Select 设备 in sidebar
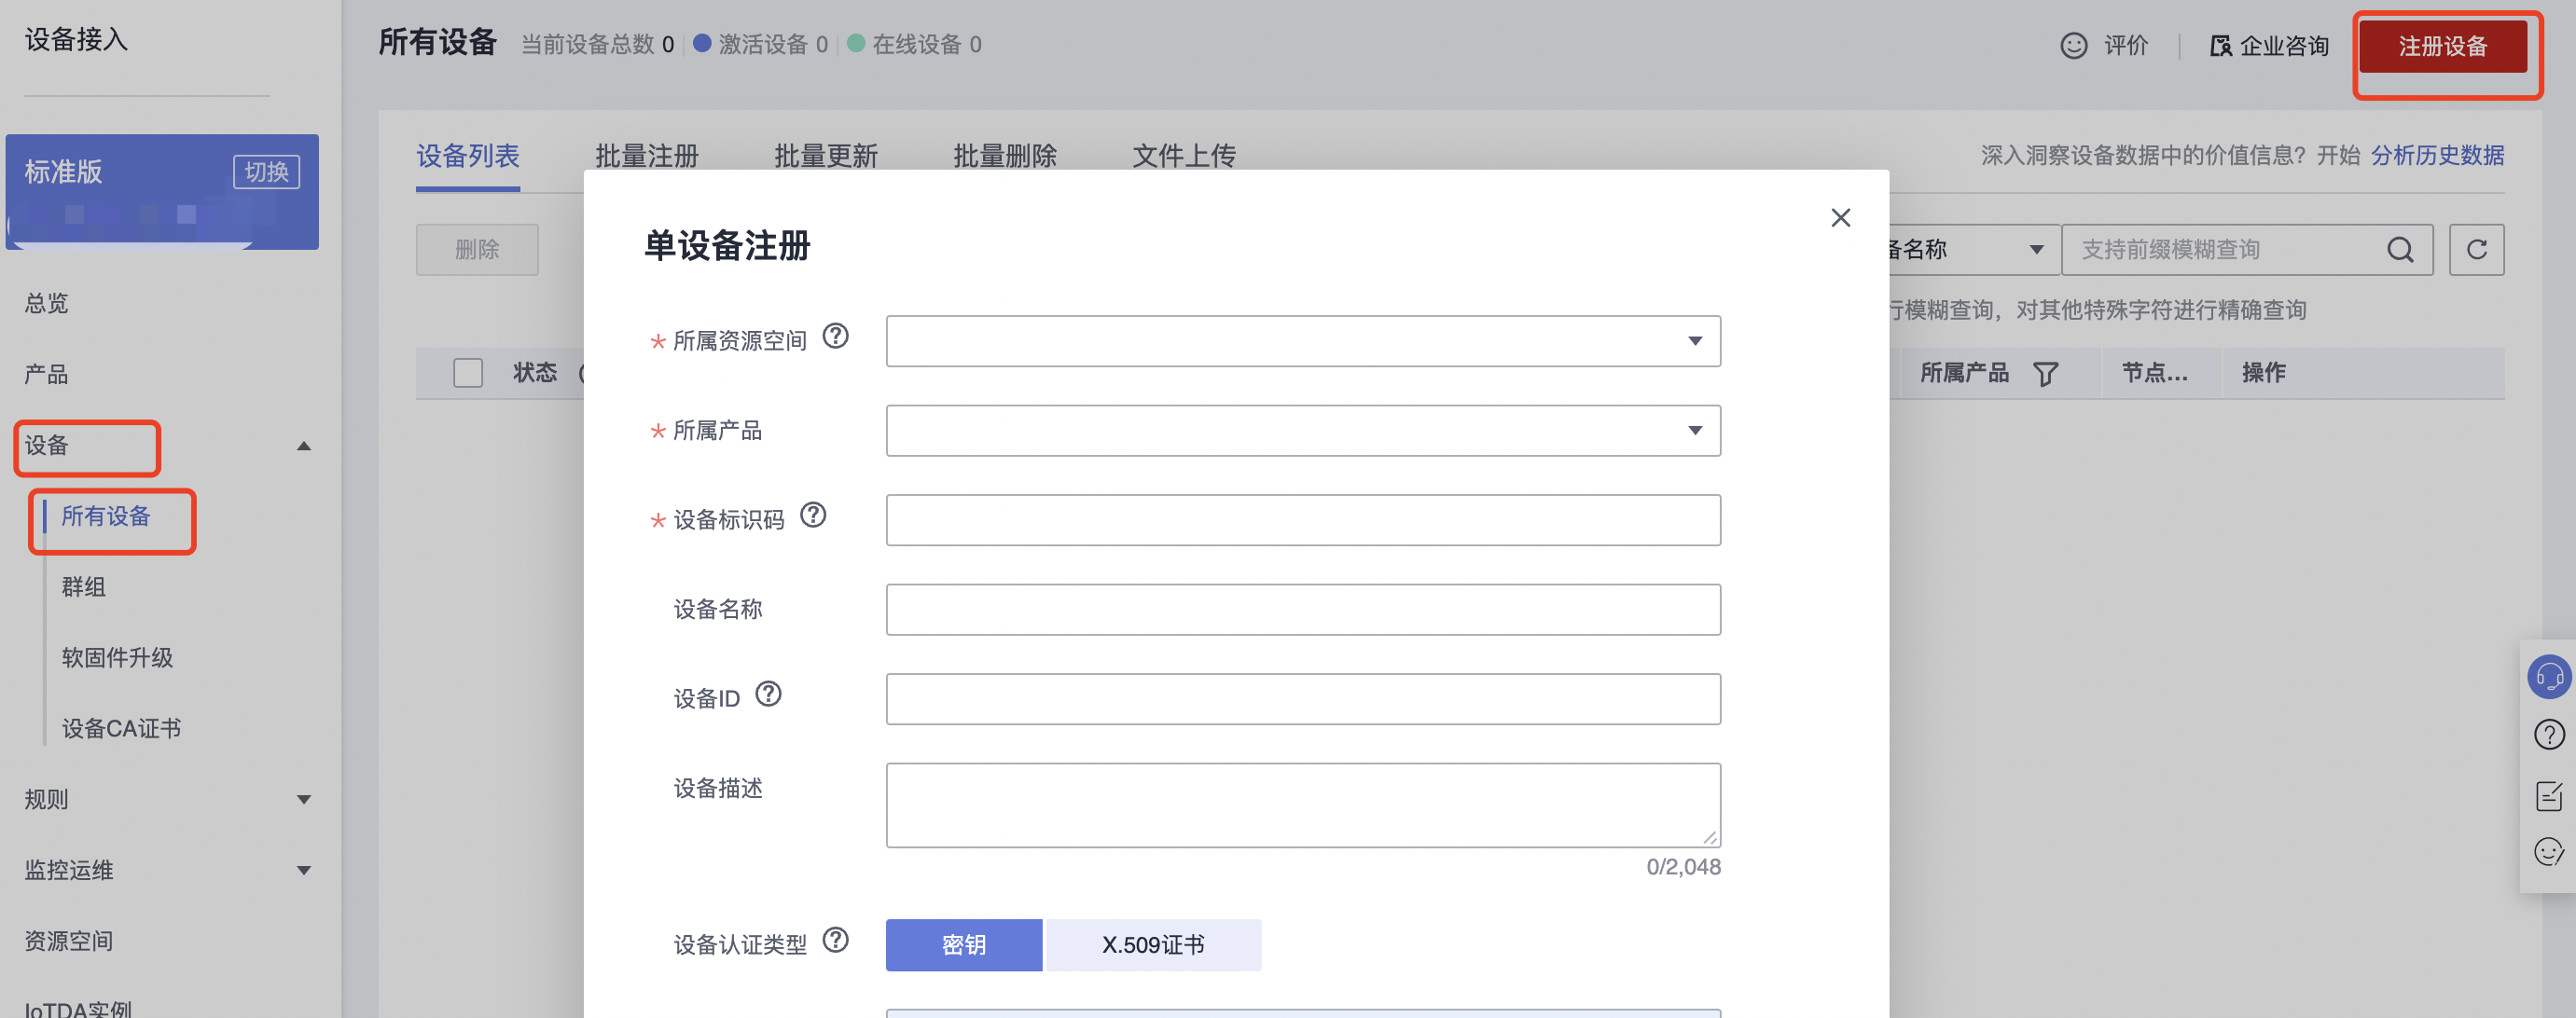The height and width of the screenshot is (1018, 2576). 46,445
